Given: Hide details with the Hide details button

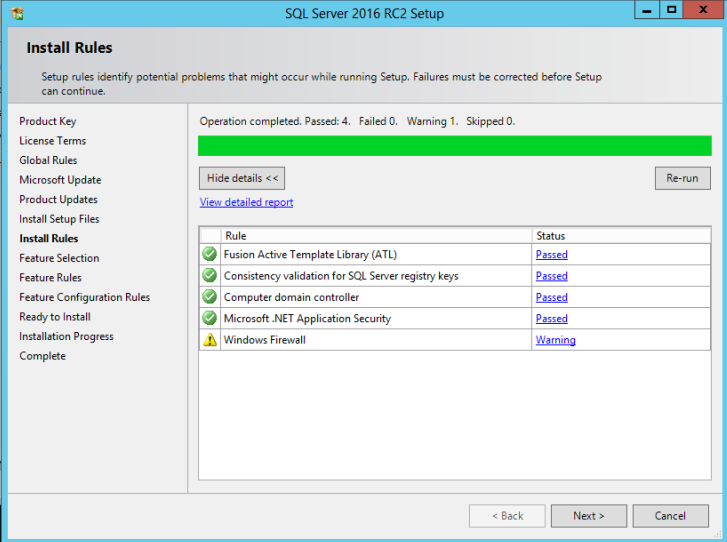Looking at the screenshot, I should pos(242,179).
